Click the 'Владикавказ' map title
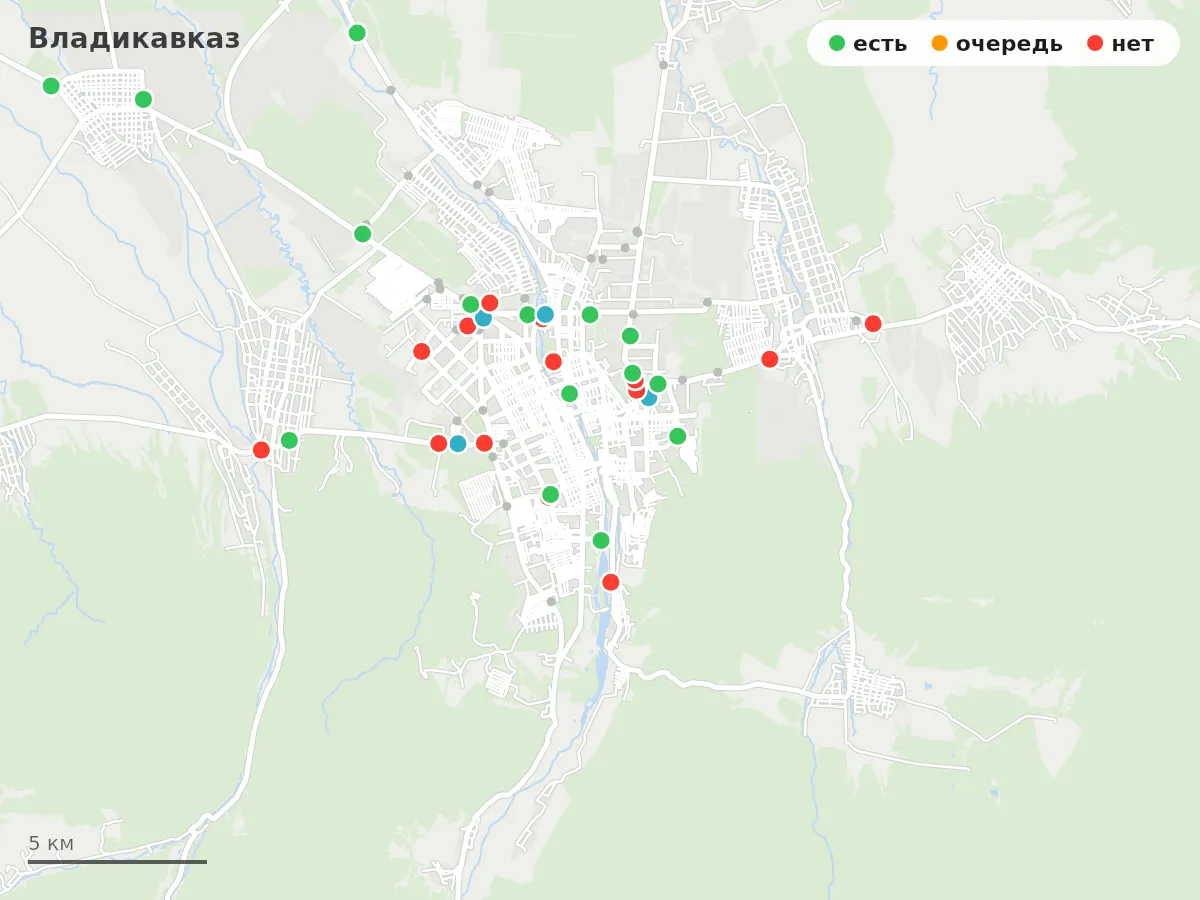The height and width of the screenshot is (900, 1200). click(x=134, y=38)
